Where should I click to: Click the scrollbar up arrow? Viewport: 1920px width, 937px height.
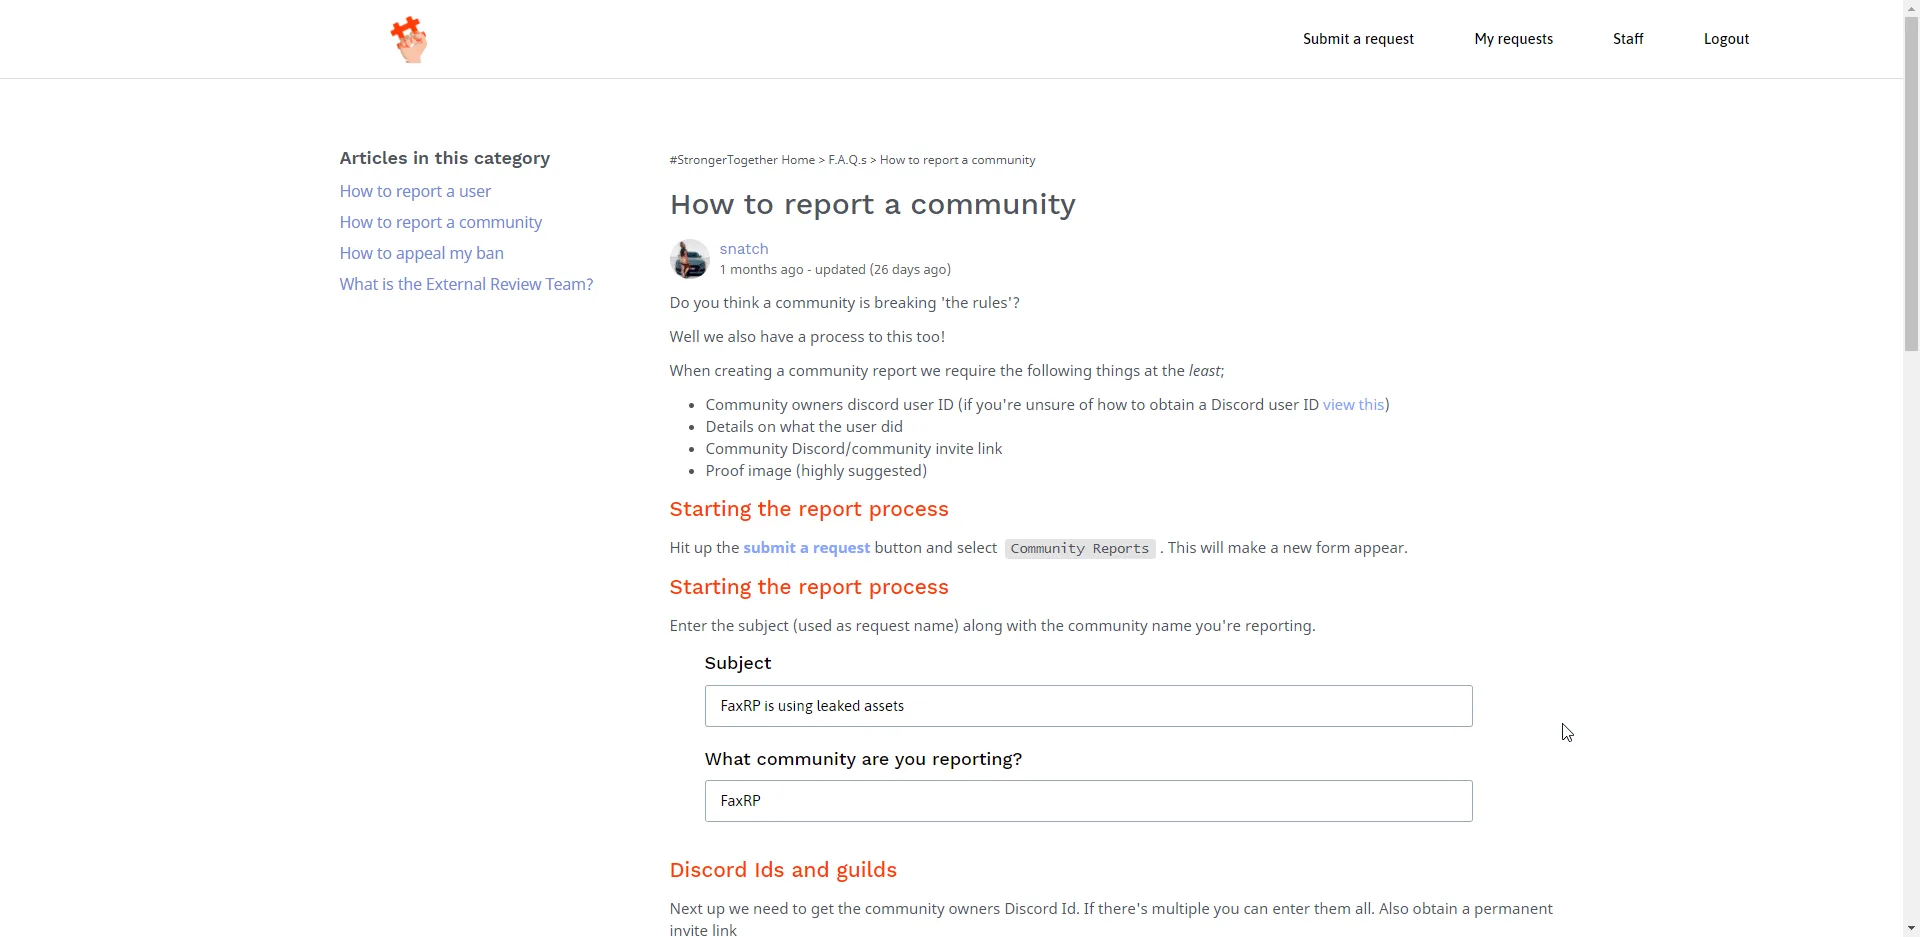(1911, 8)
